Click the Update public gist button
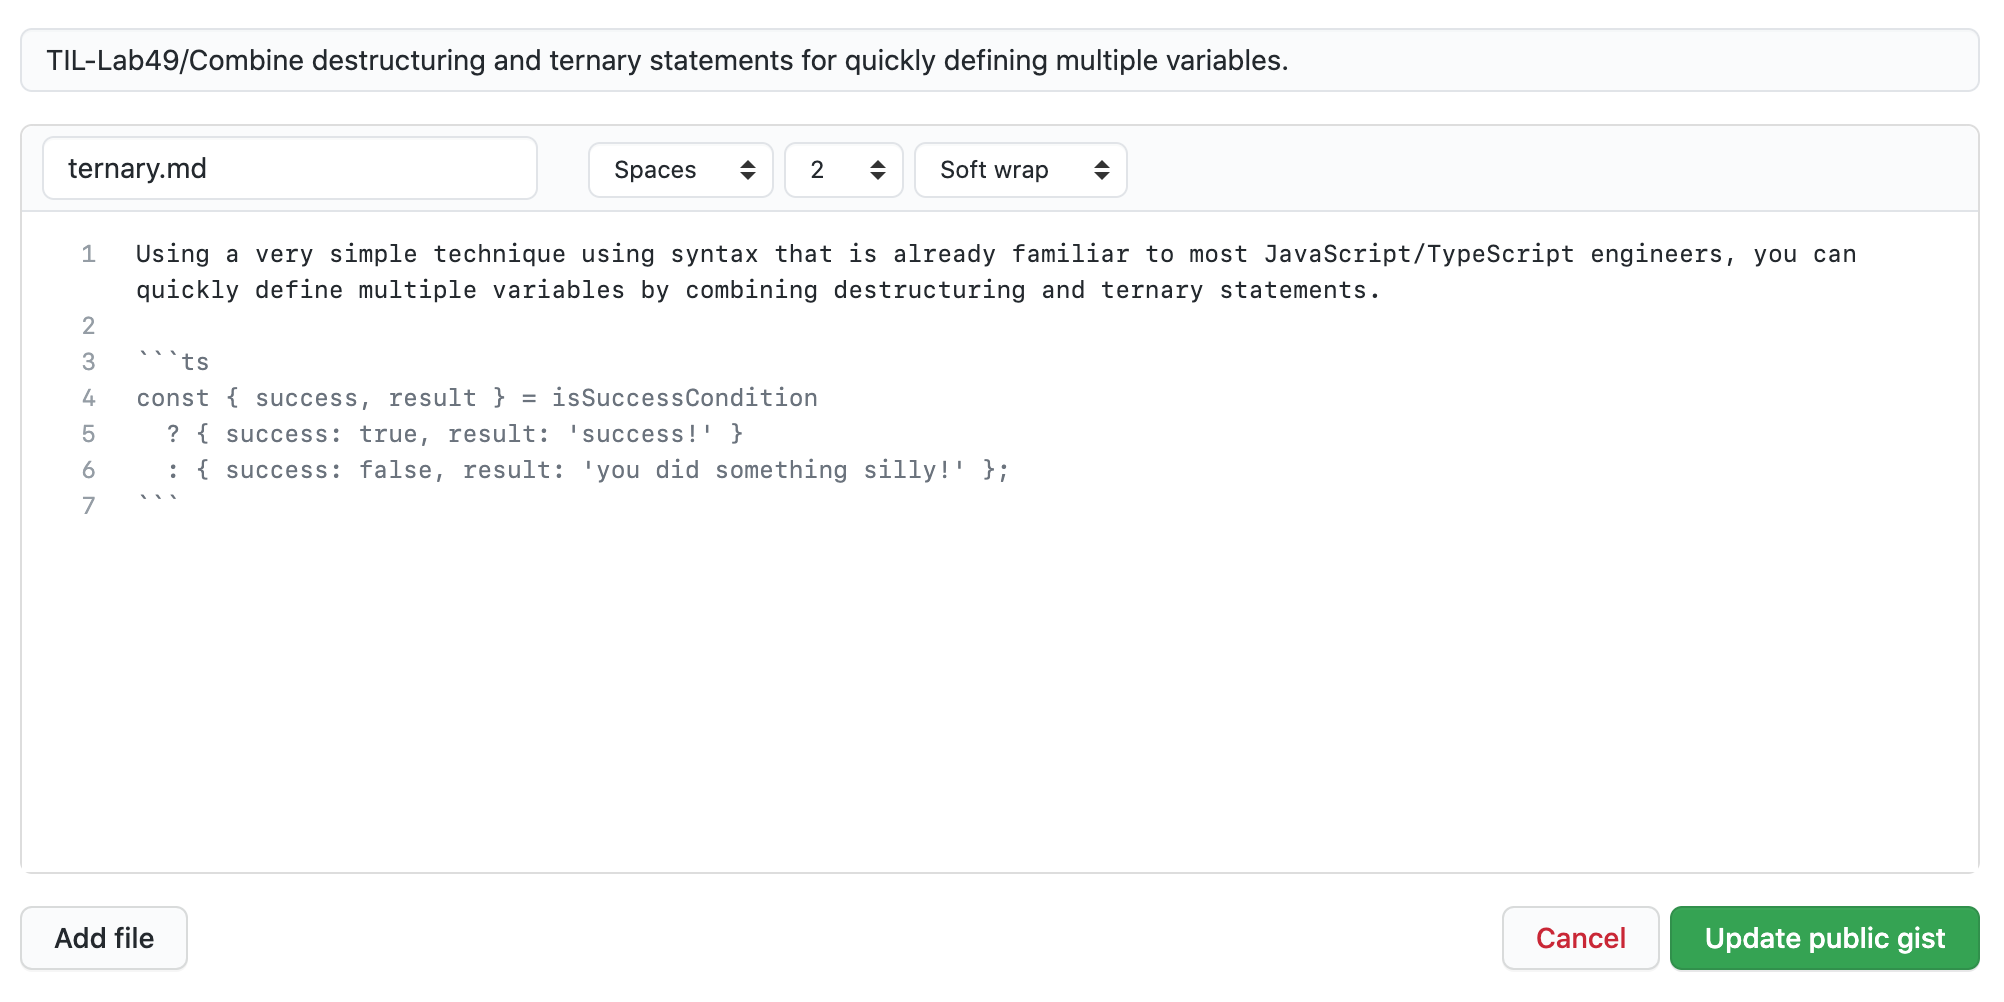Image resolution: width=2004 pixels, height=1002 pixels. click(1823, 938)
